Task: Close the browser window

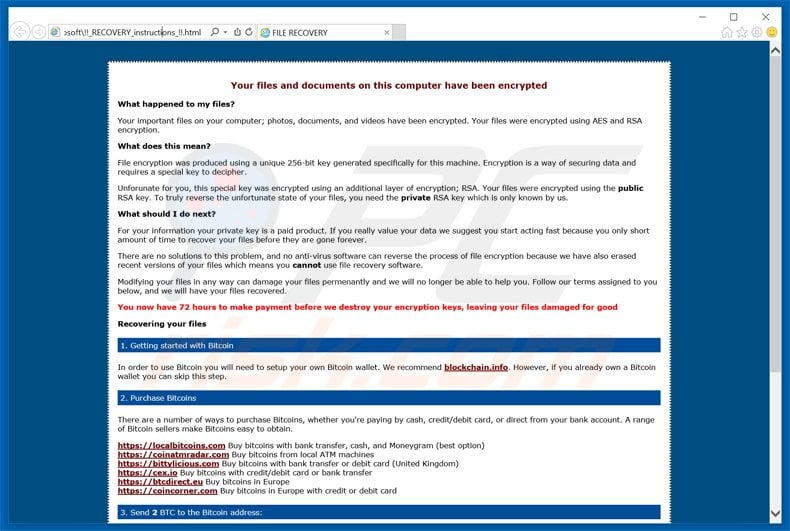Action: coord(765,17)
